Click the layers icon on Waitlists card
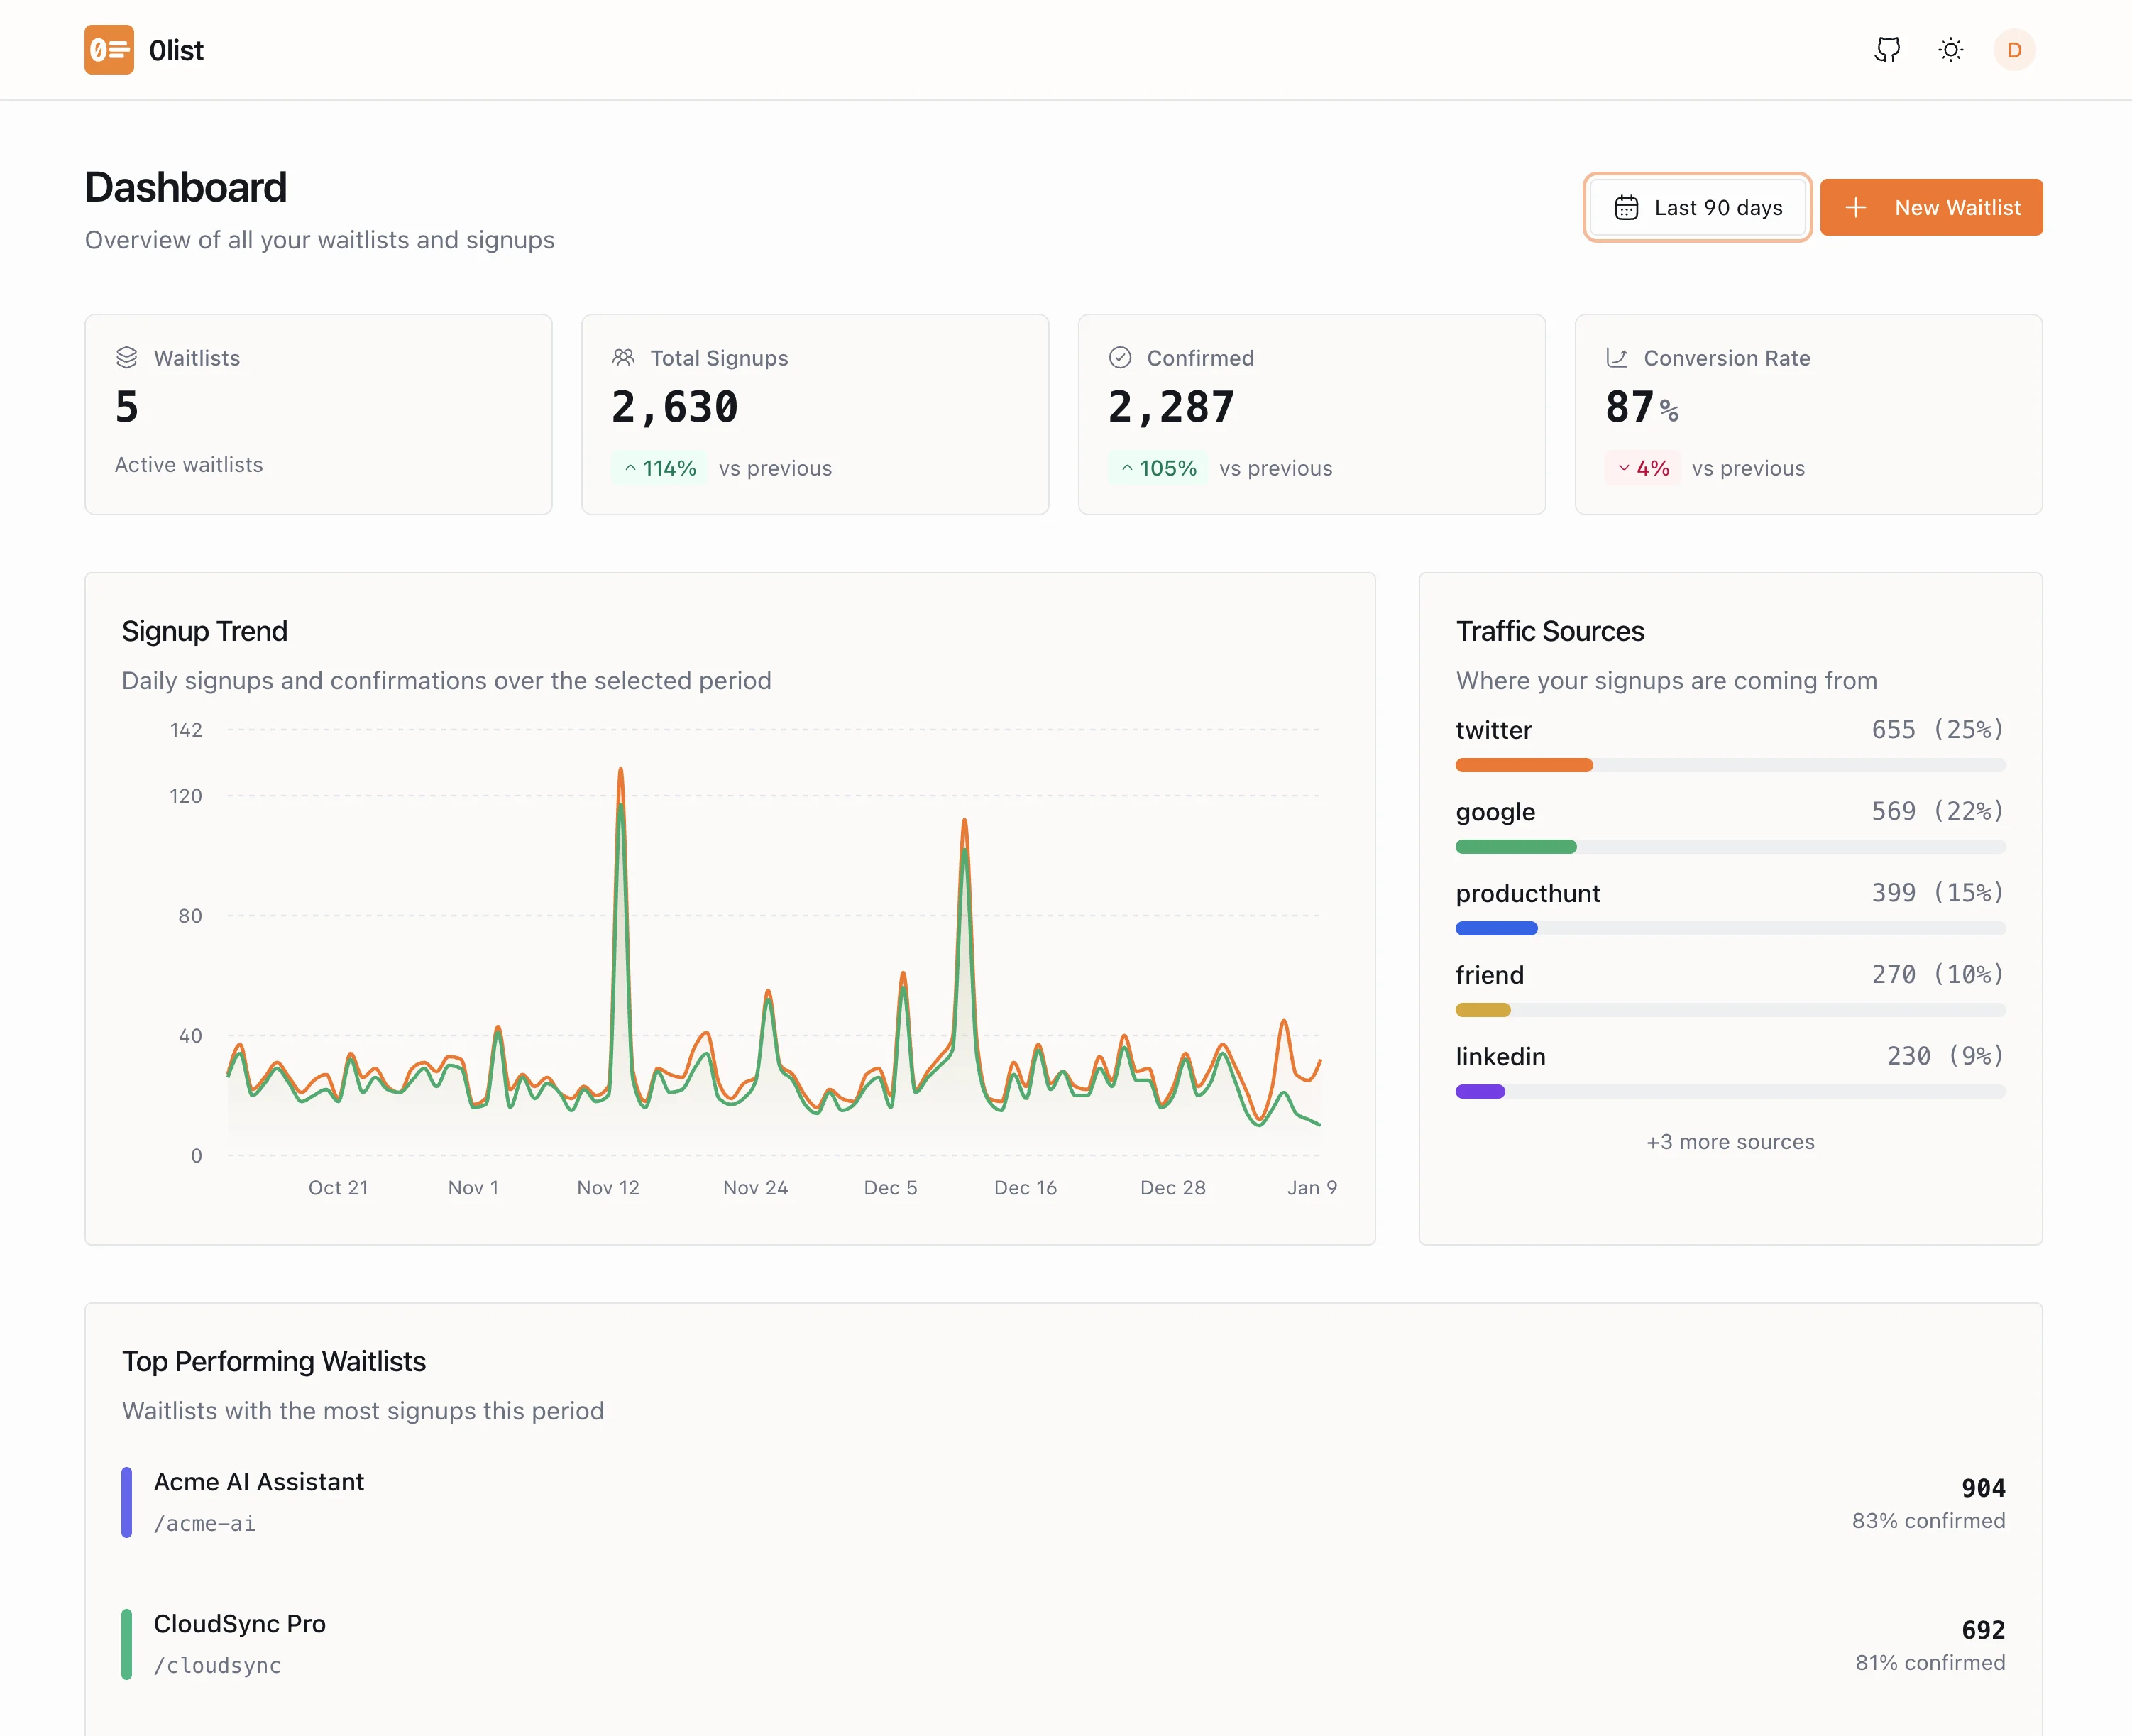This screenshot has height=1736, width=2132. (126, 356)
